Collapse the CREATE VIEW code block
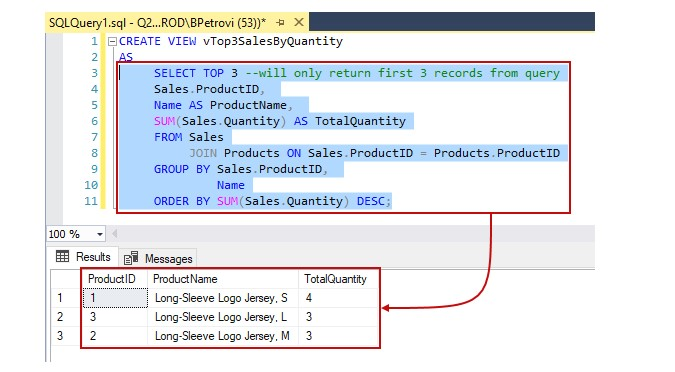This screenshot has width=675, height=372. pos(112,41)
